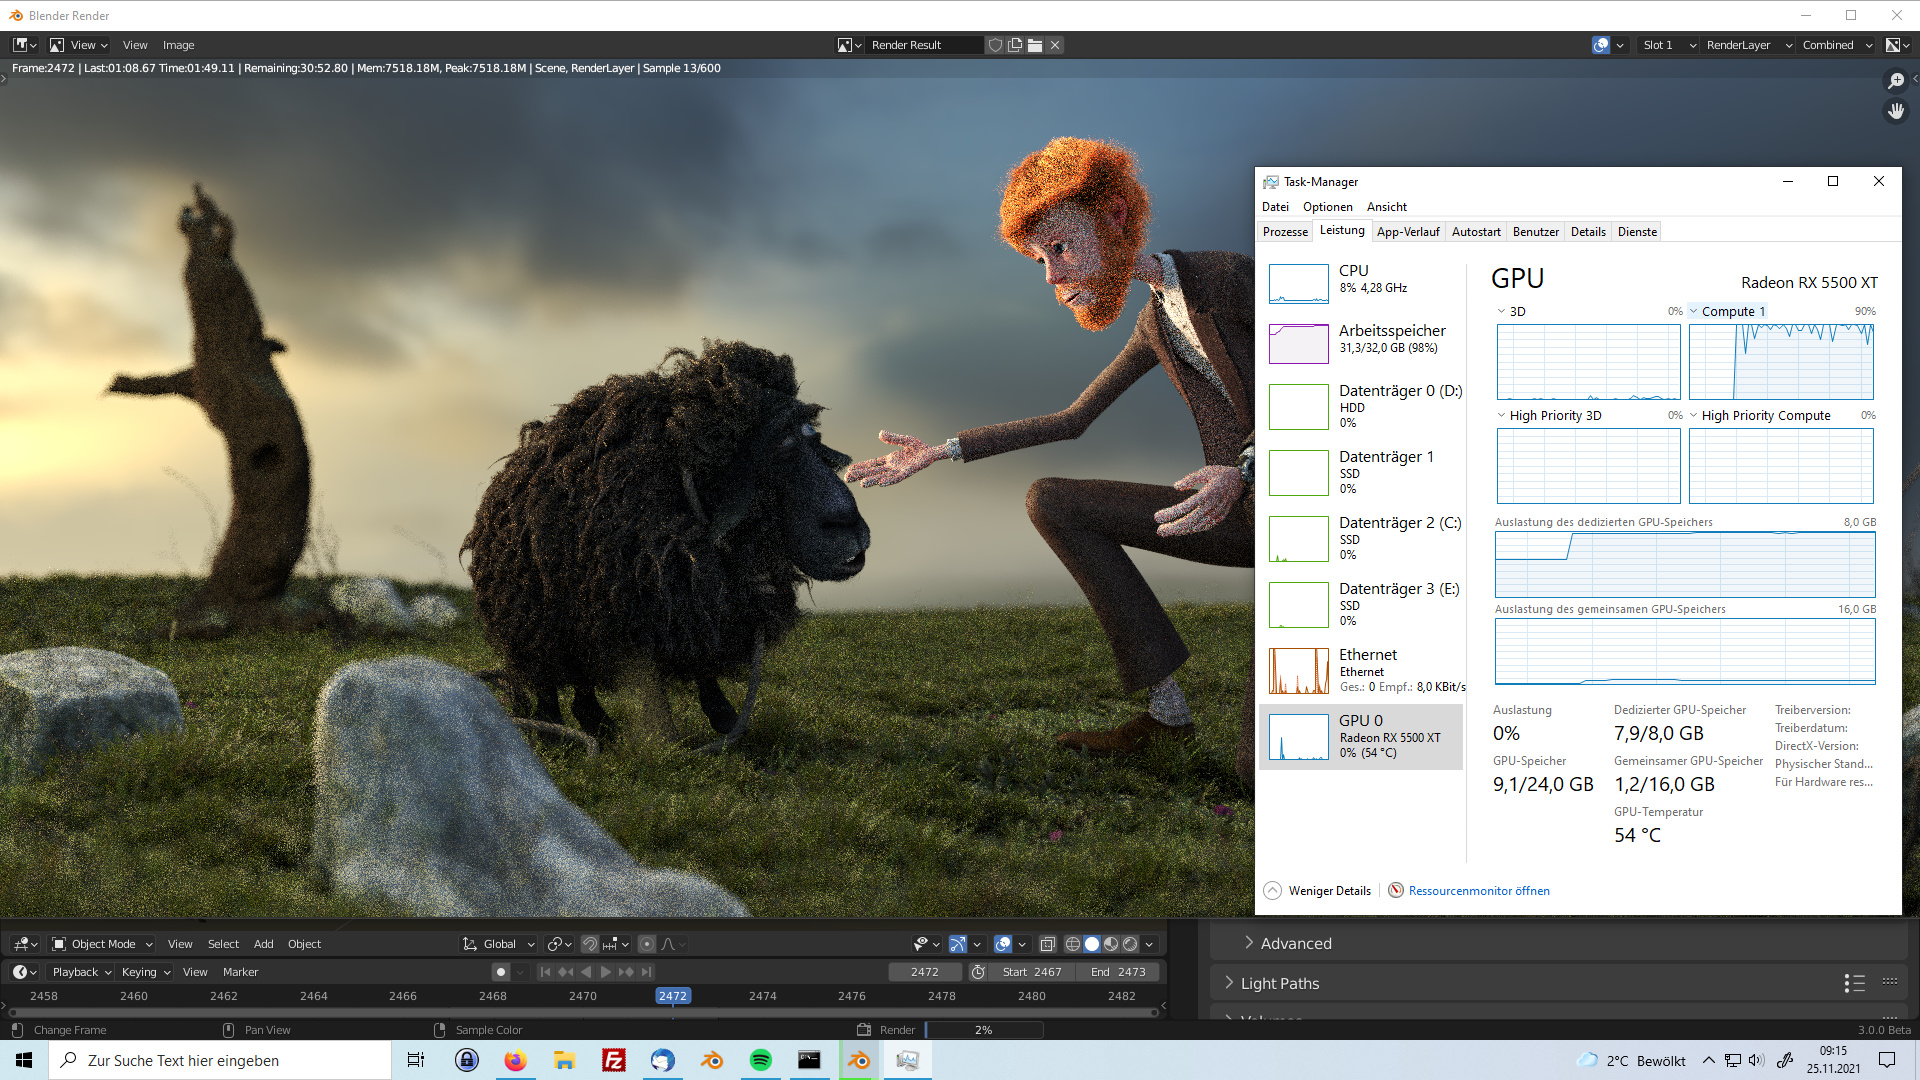This screenshot has width=1920, height=1080.
Task: Open the Image menu in render window
Action: (178, 45)
